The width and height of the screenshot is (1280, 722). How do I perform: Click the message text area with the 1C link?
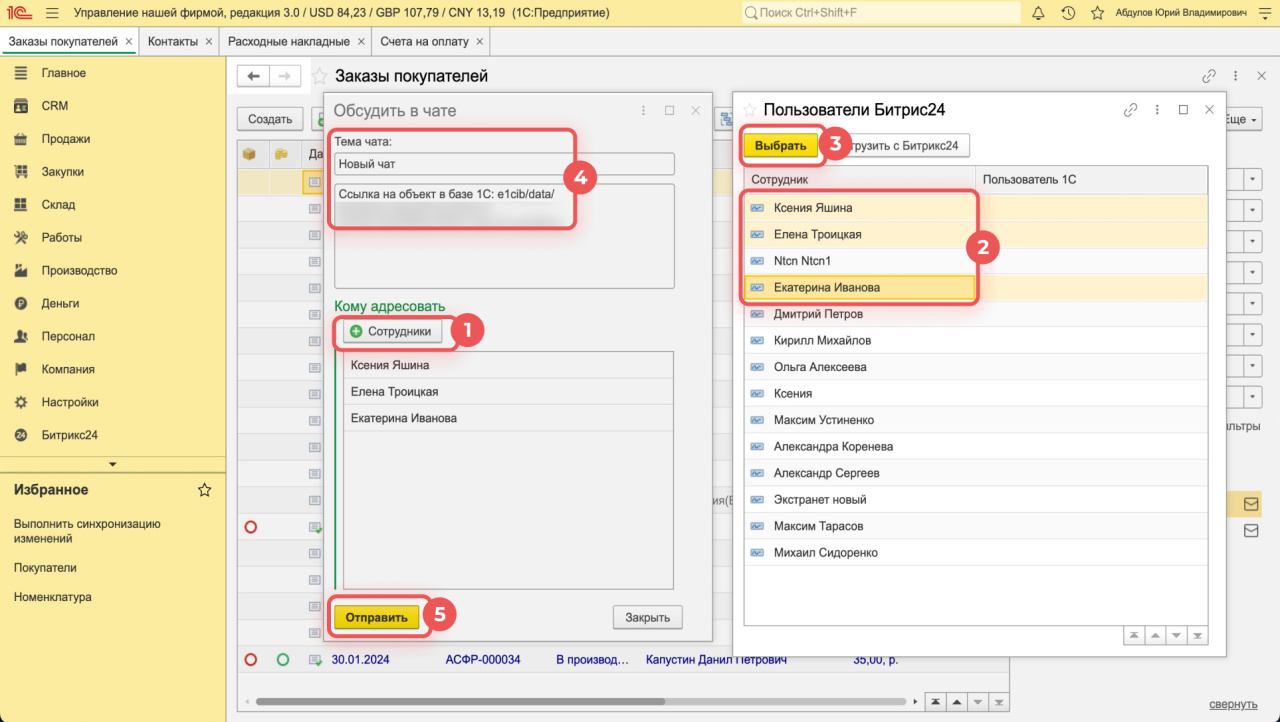pyautogui.click(x=504, y=236)
